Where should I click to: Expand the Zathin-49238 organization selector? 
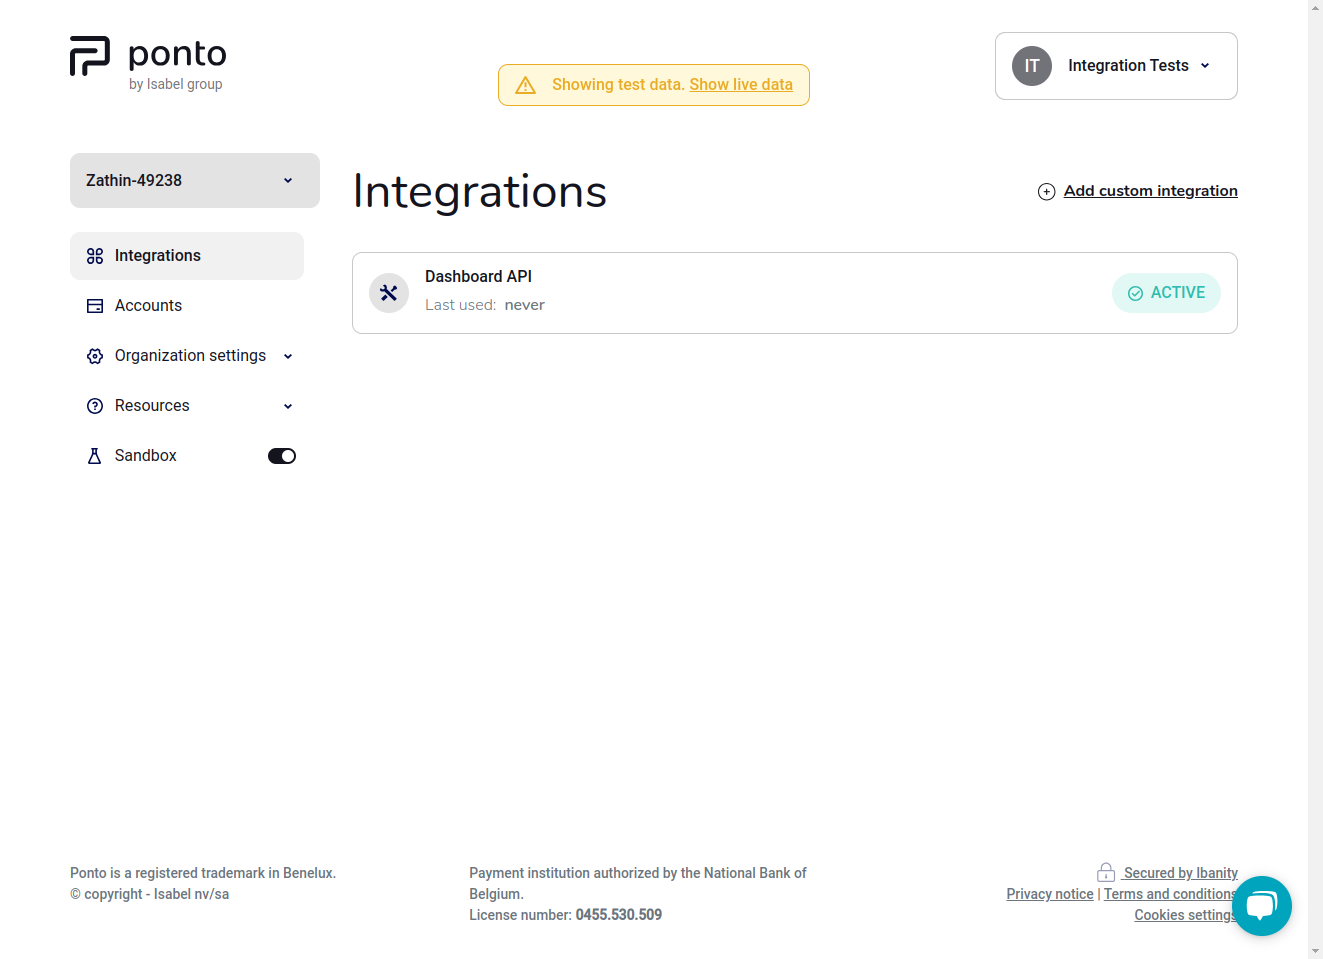tap(194, 180)
